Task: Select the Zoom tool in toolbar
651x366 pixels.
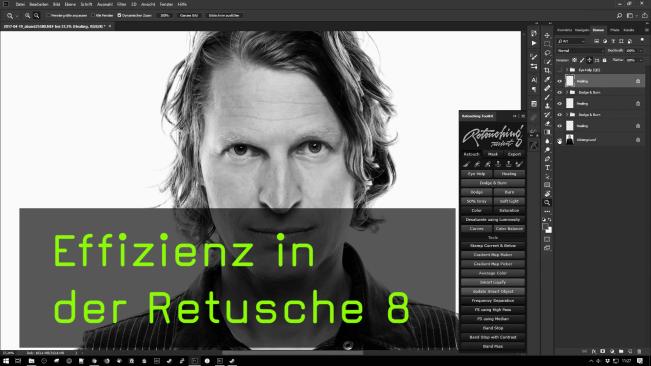Action: click(547, 203)
